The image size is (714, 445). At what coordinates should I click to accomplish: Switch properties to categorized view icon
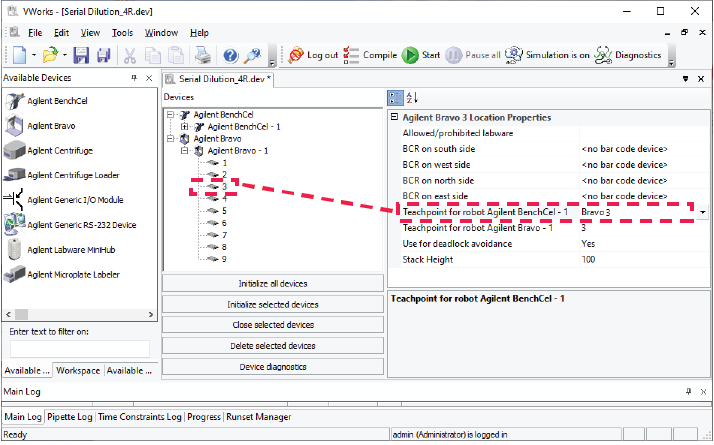tap(395, 97)
